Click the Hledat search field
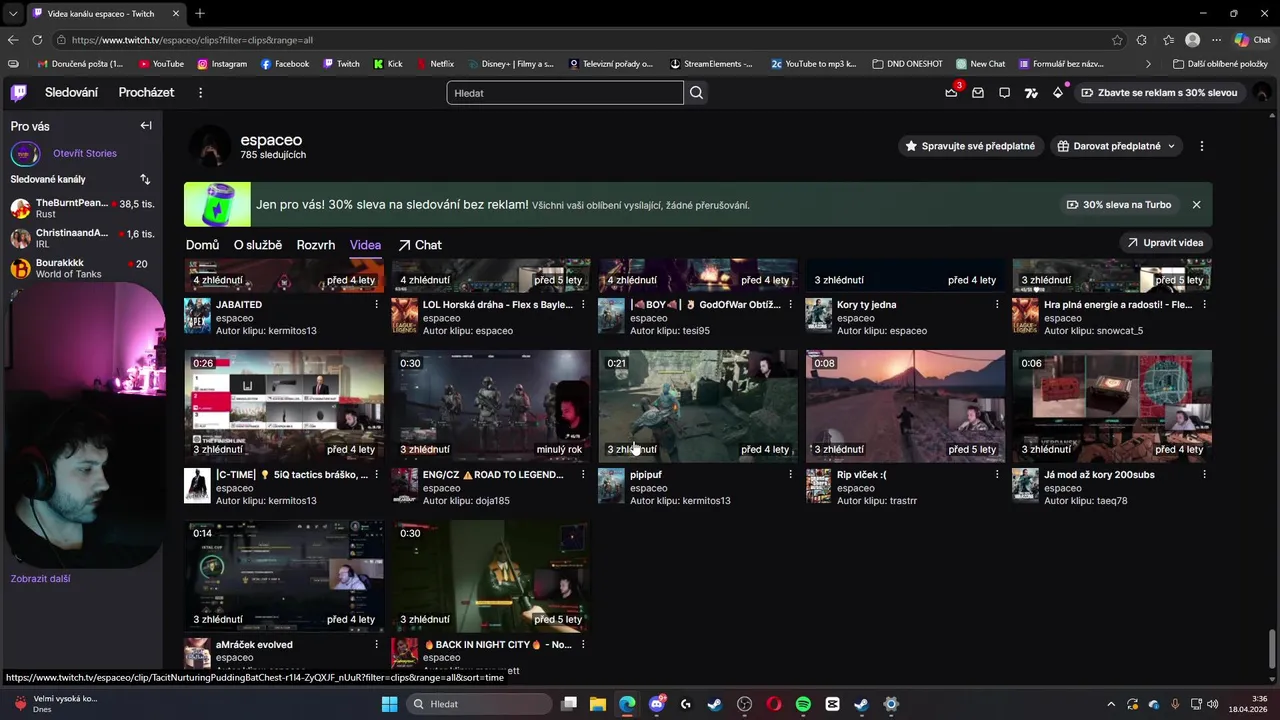 pyautogui.click(x=565, y=93)
